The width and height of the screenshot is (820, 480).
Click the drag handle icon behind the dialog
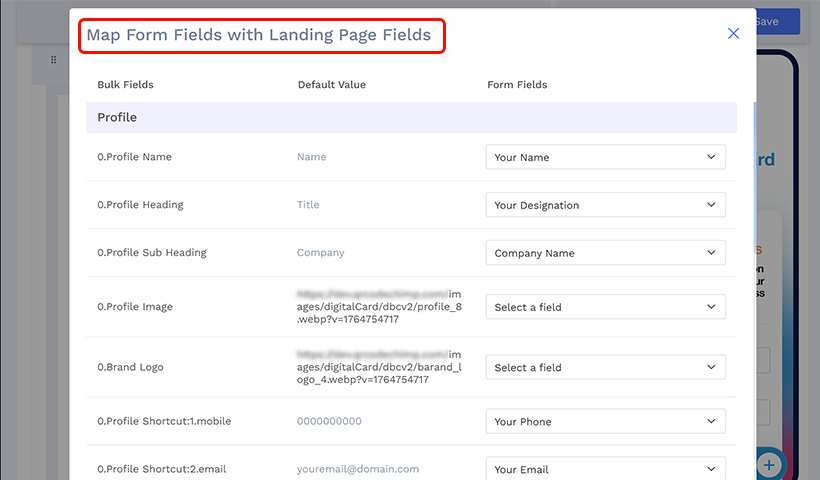pos(54,60)
